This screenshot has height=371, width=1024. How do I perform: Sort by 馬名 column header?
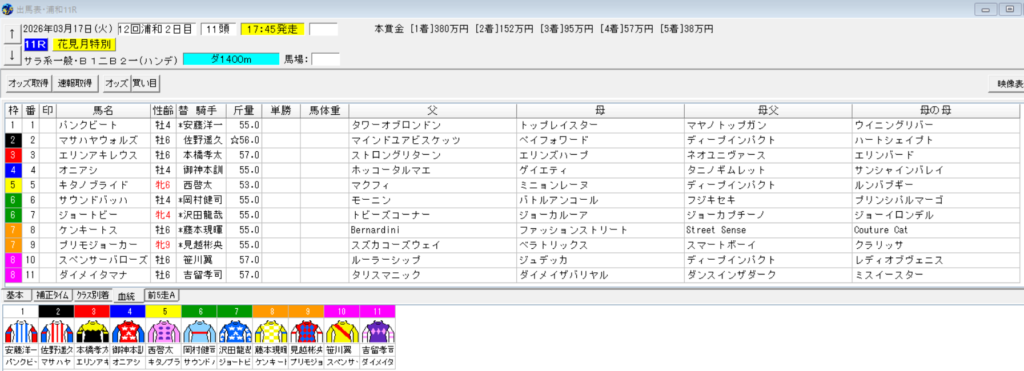pyautogui.click(x=103, y=110)
